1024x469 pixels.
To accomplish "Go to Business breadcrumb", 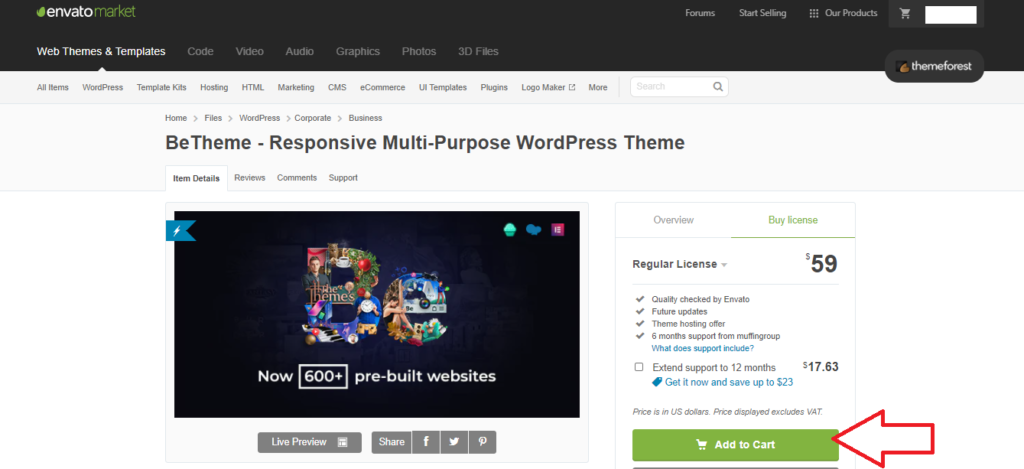I will point(366,118).
